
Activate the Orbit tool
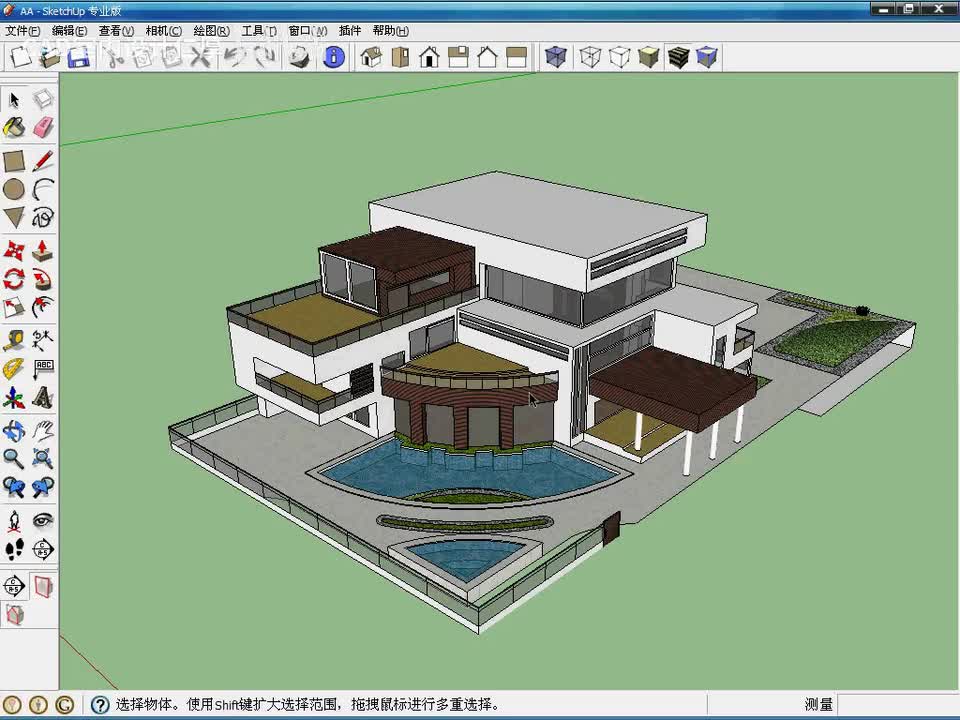[14, 431]
